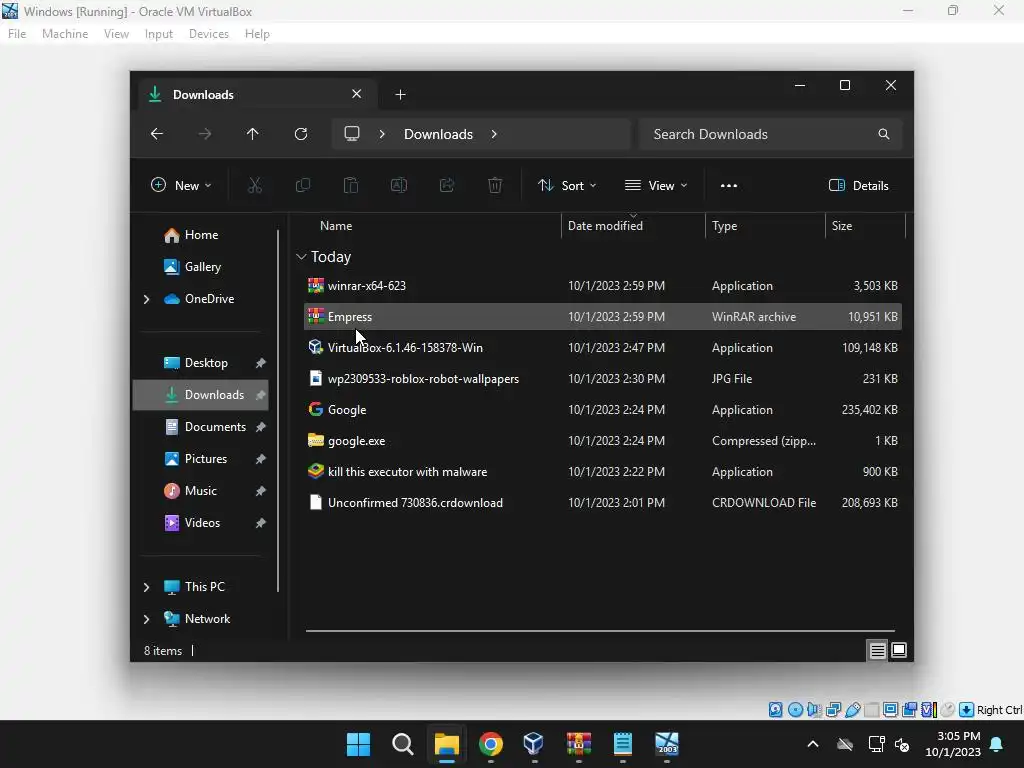Collapse the Today group
The height and width of the screenshot is (768, 1024).
(x=301, y=257)
